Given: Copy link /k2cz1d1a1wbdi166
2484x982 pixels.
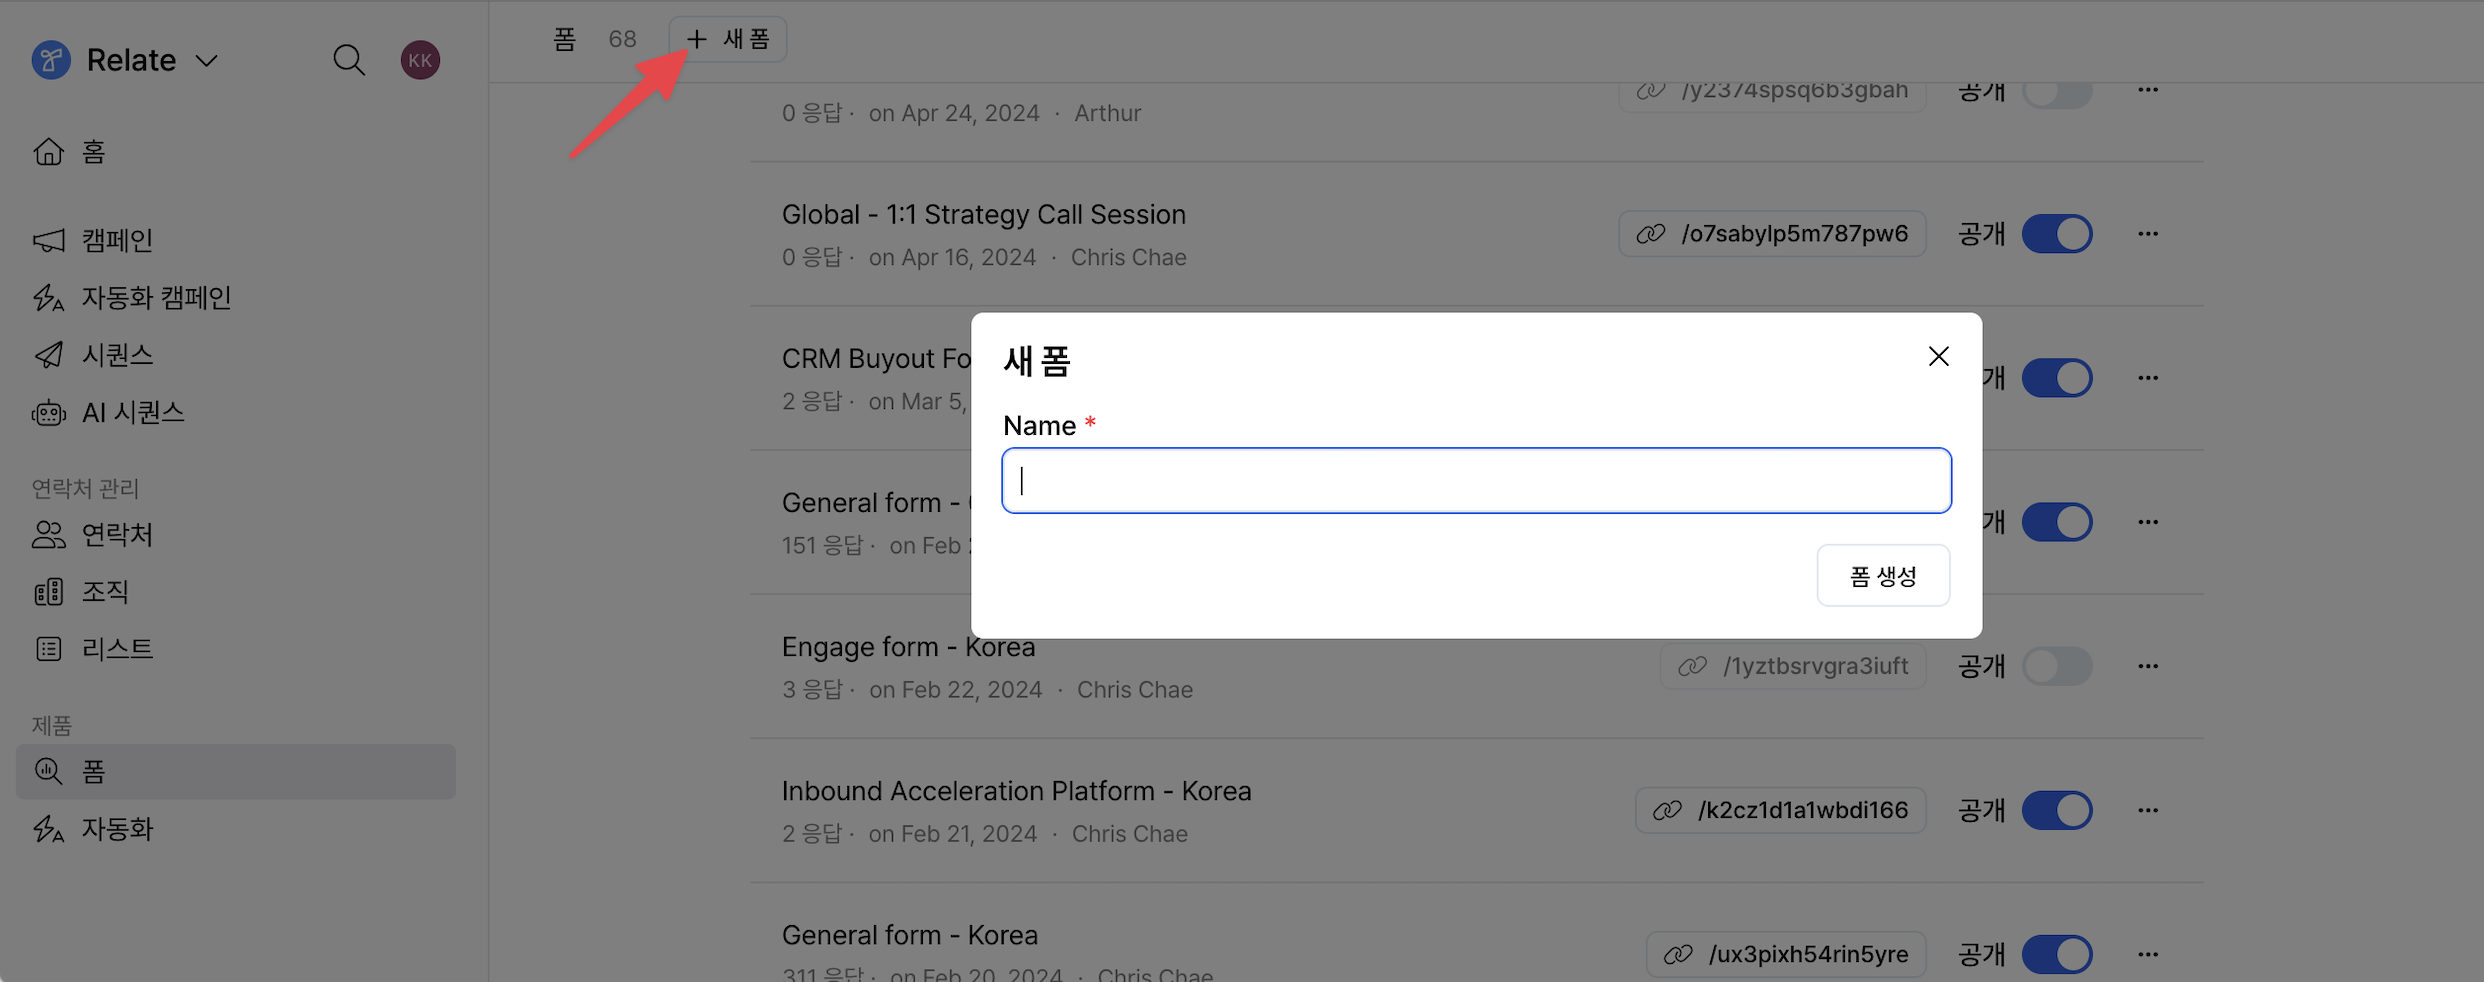Looking at the screenshot, I should [1780, 810].
